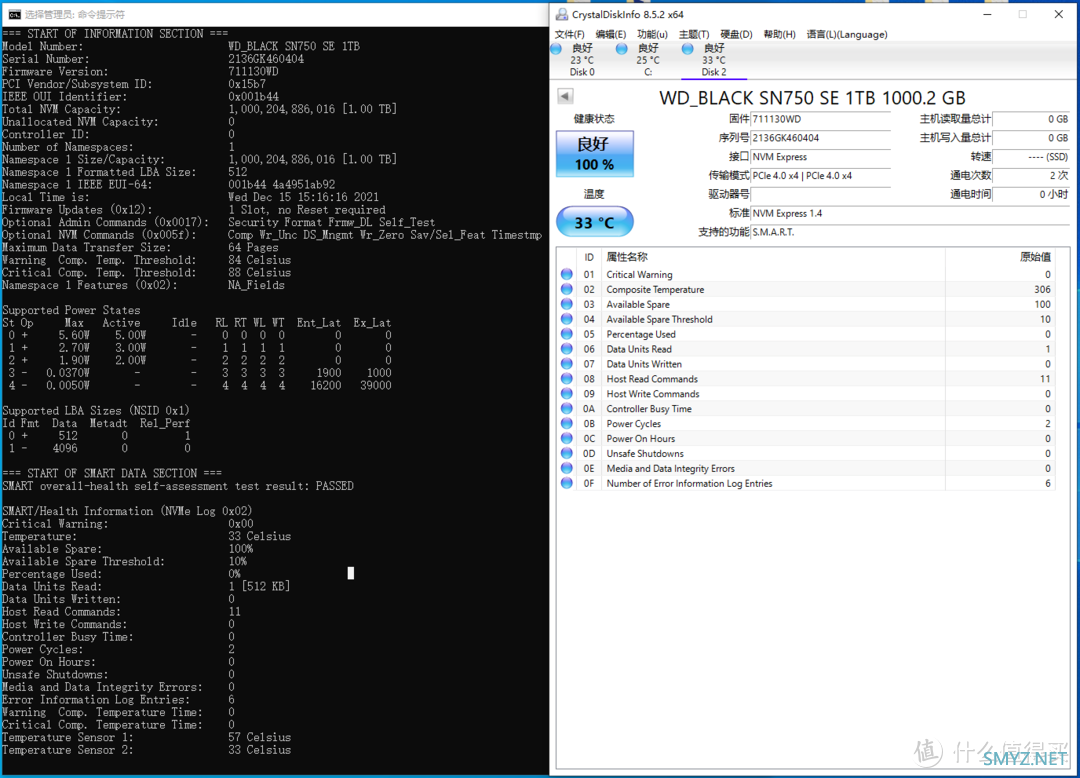The image size is (1080, 778).
Task: Click the CrystalDiskInfo title bar app icon
Action: (561, 14)
